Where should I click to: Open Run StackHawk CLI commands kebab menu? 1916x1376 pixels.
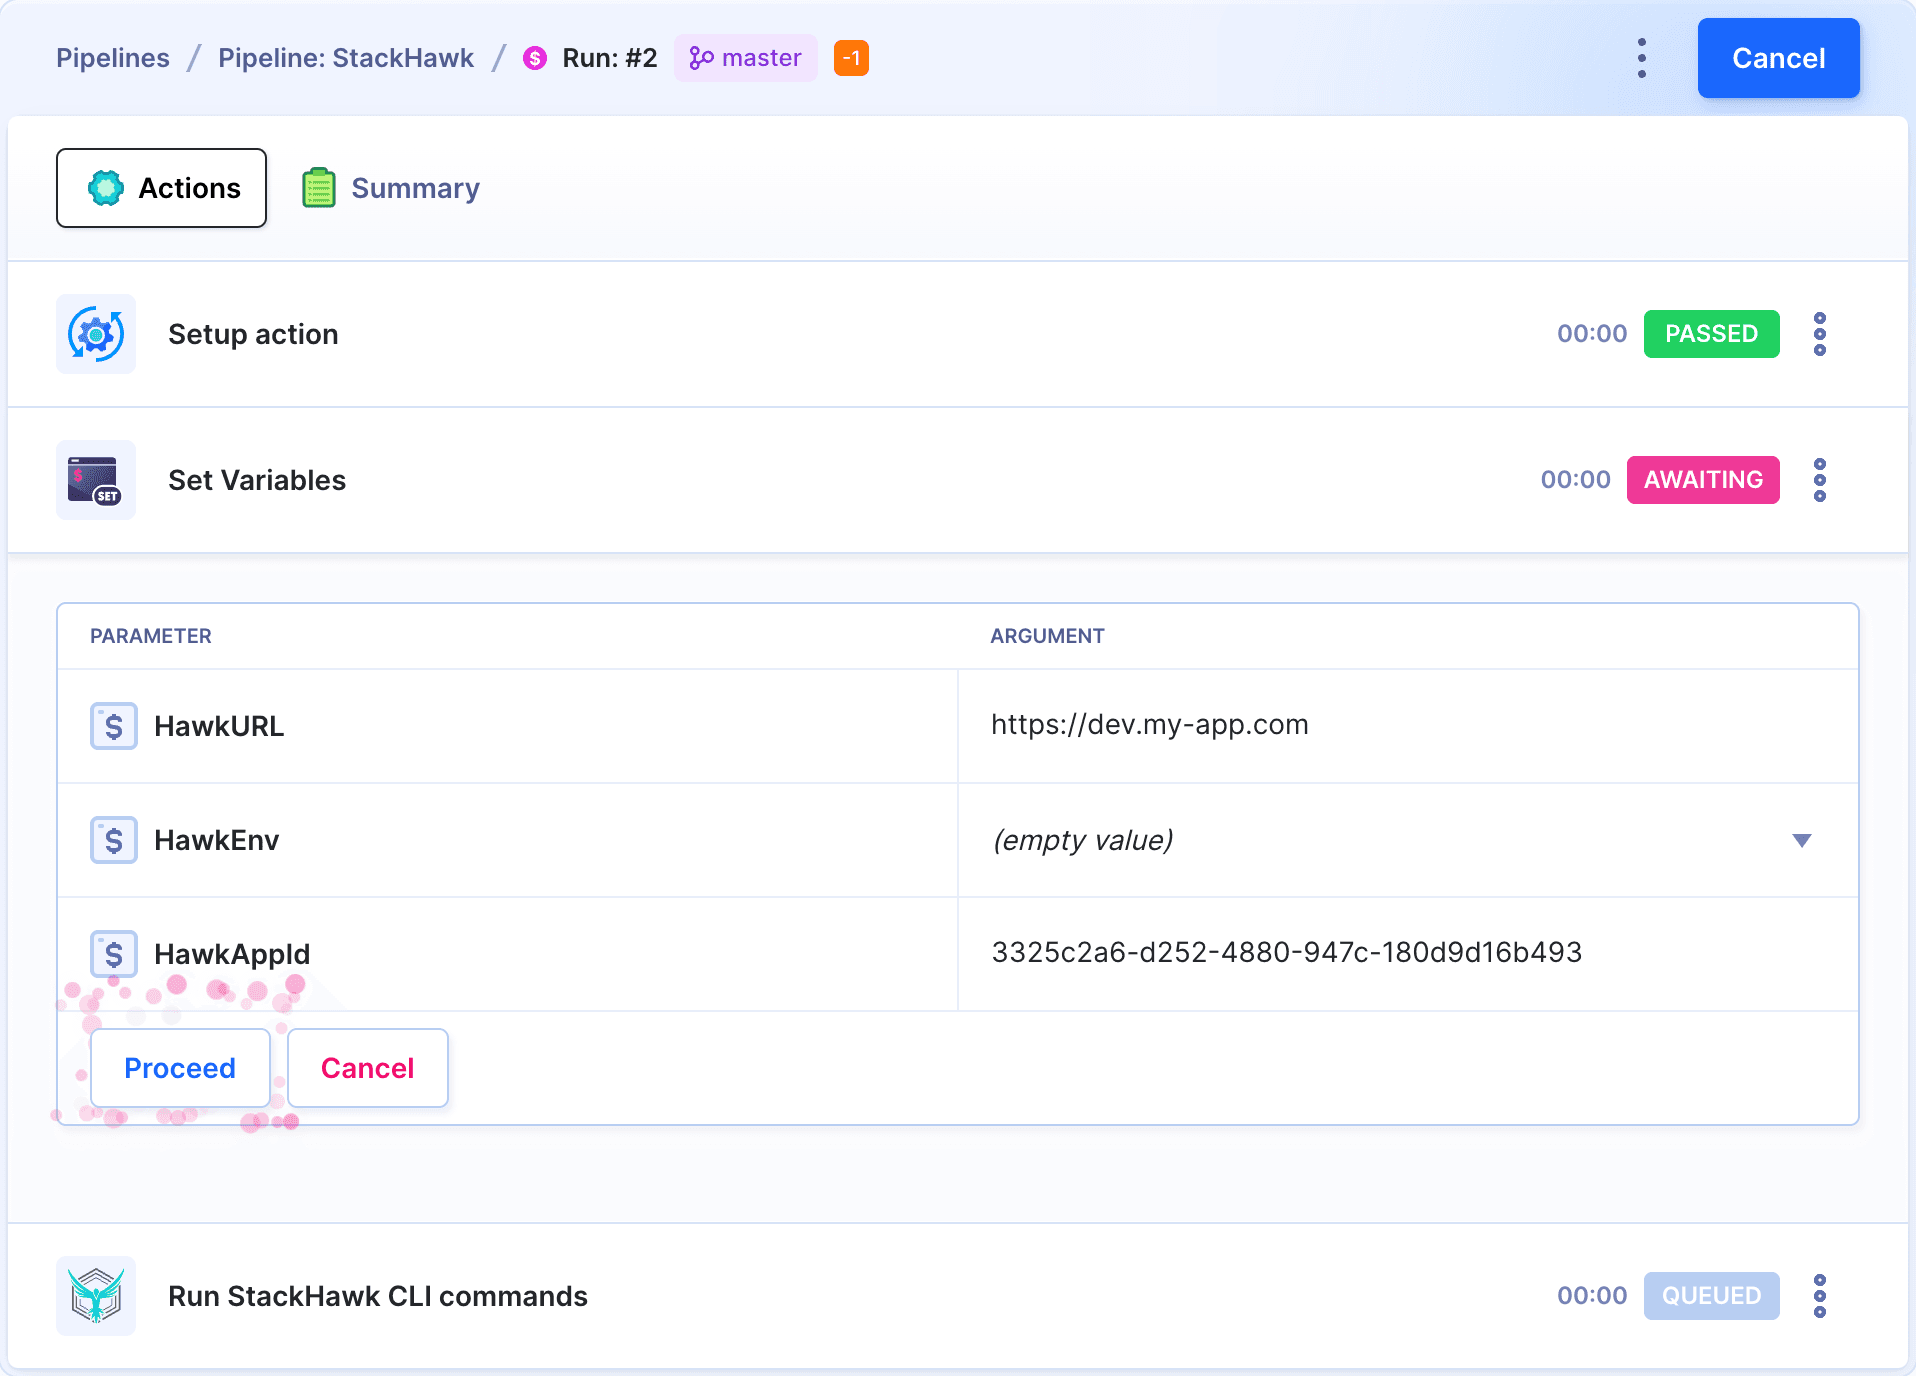[1820, 1296]
